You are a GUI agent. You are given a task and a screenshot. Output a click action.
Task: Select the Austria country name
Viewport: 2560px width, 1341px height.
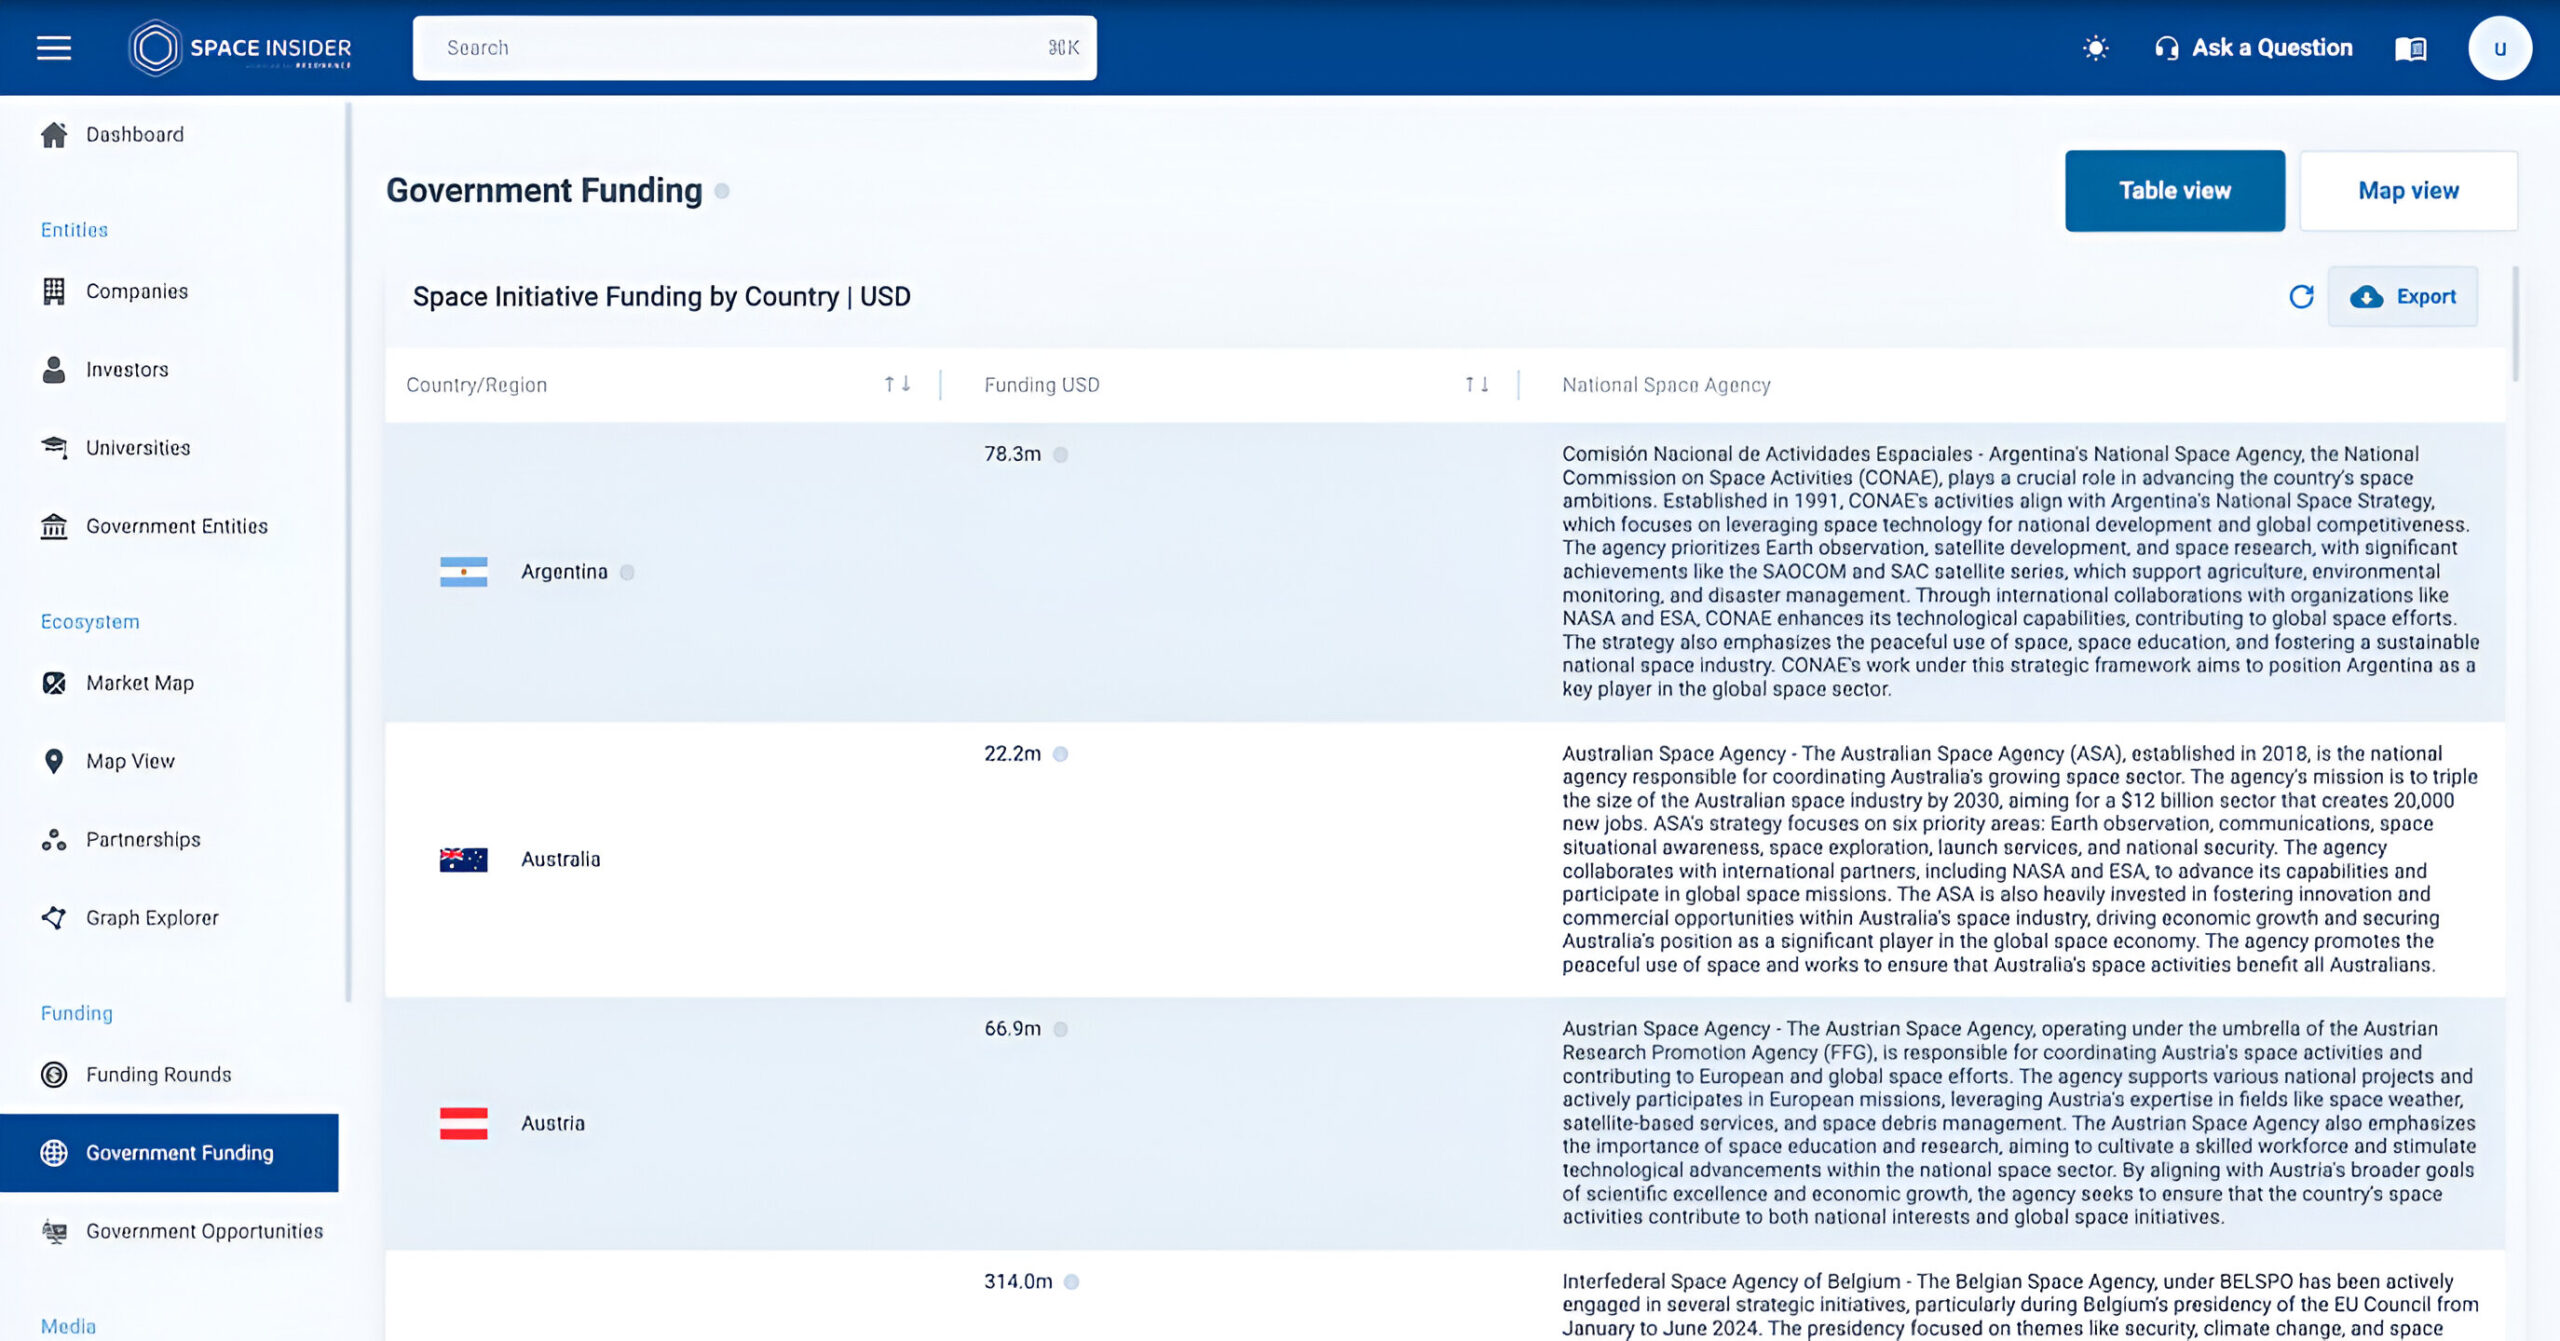[x=553, y=1124]
